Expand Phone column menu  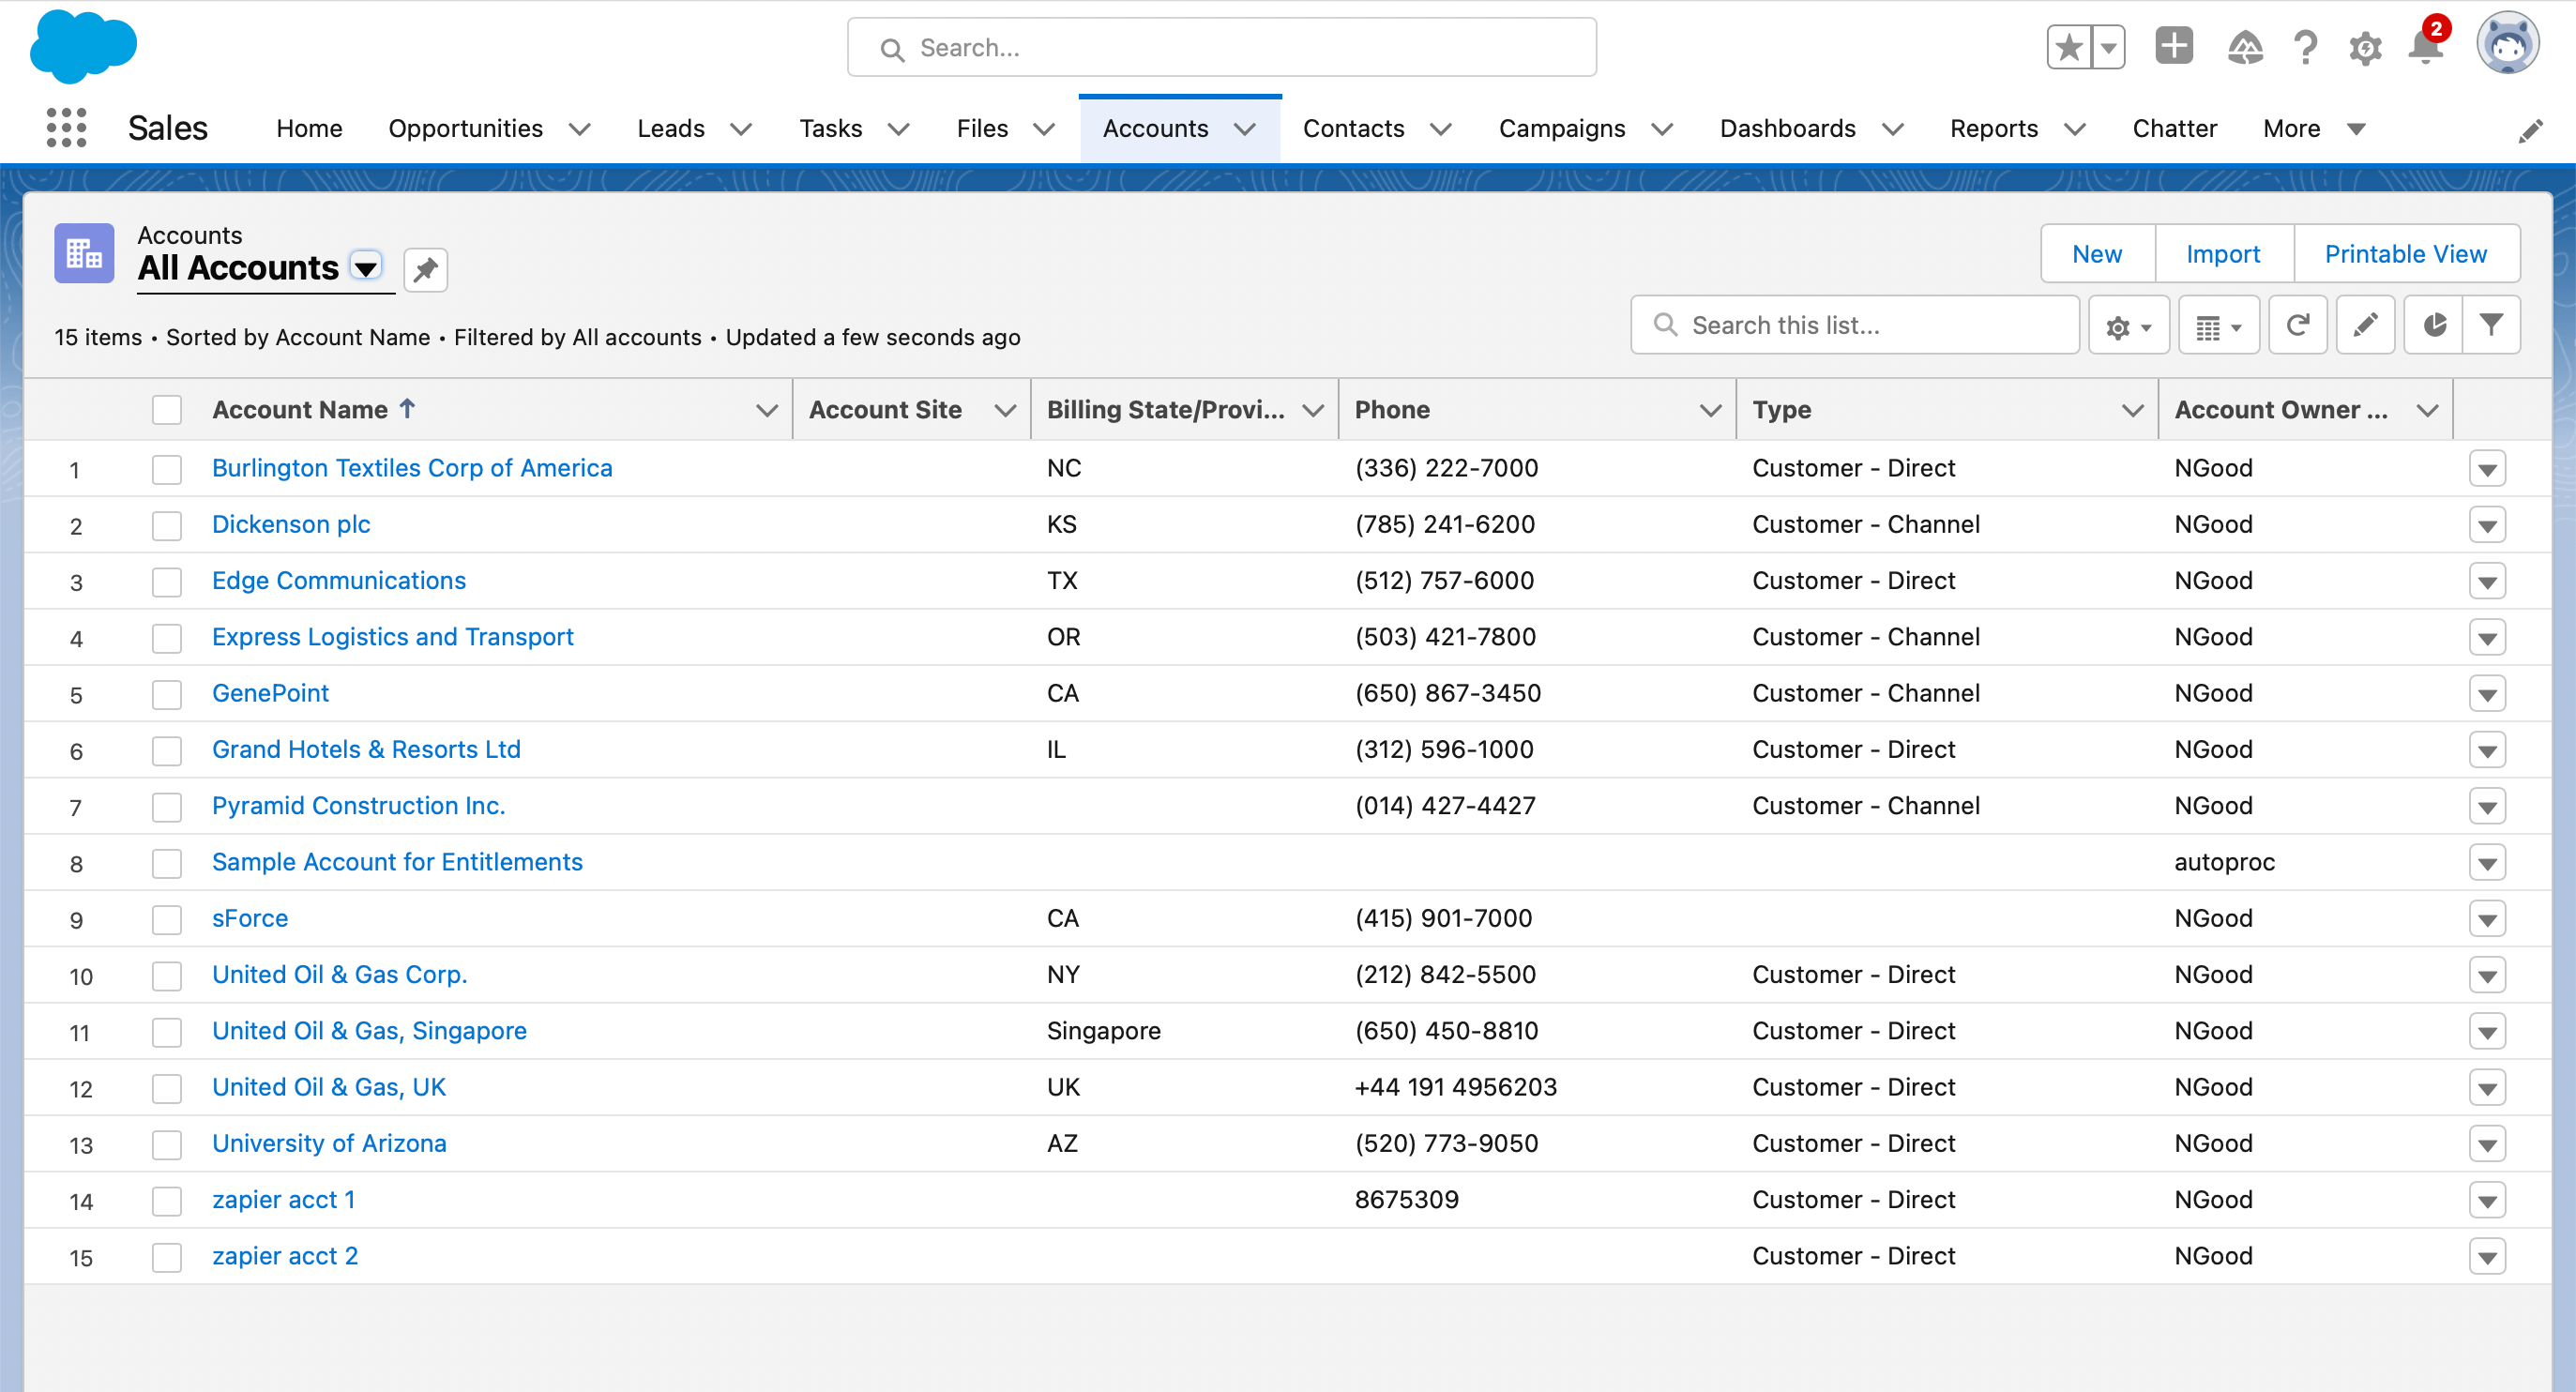(1711, 410)
